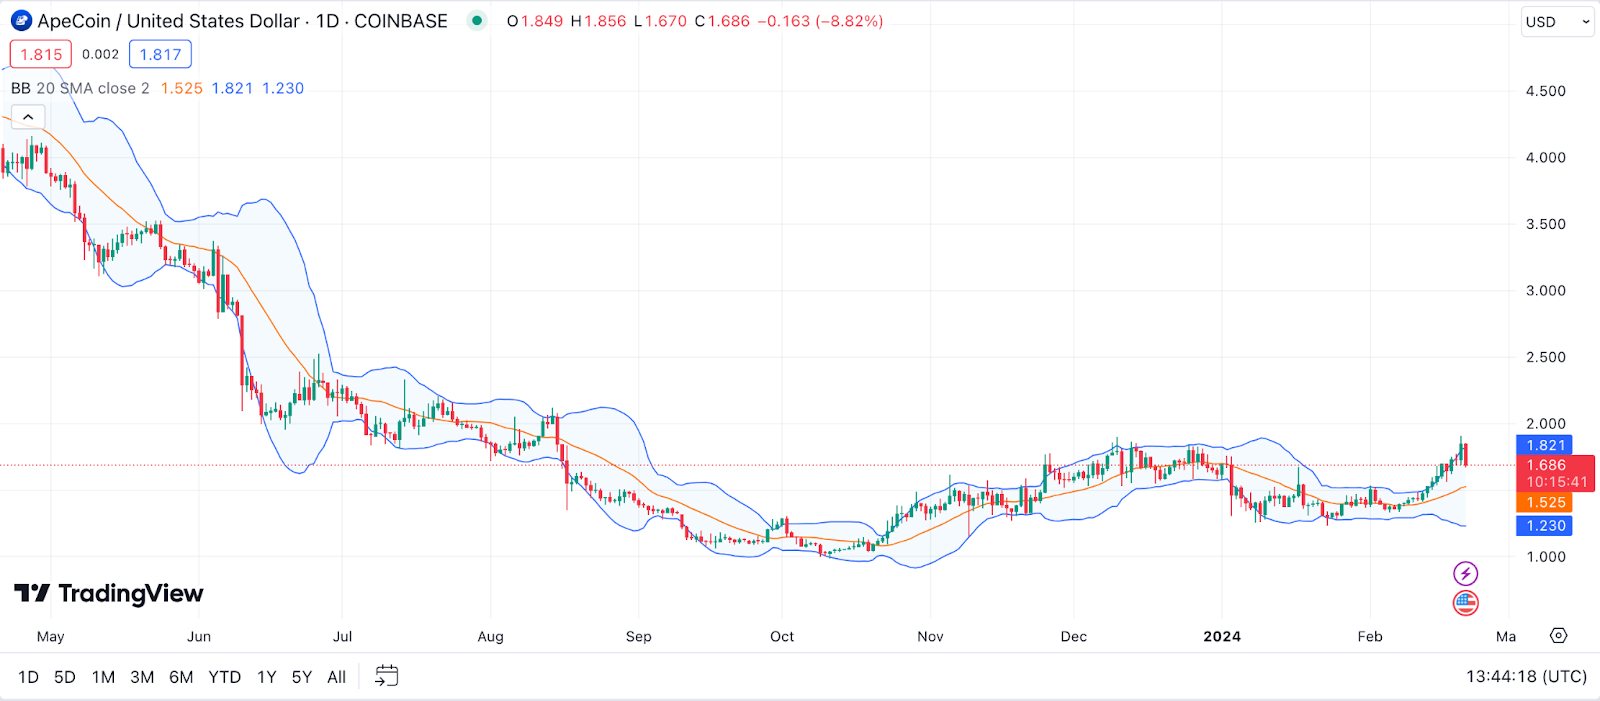The height and width of the screenshot is (701, 1600).
Task: Select the 5Y time range
Action: click(302, 677)
